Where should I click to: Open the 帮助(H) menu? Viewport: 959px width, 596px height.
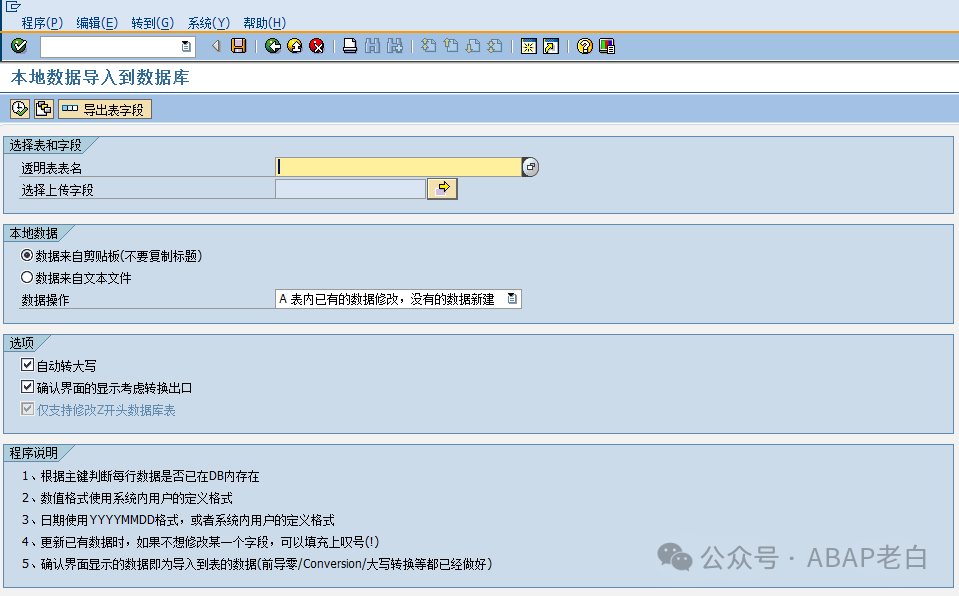pos(264,23)
